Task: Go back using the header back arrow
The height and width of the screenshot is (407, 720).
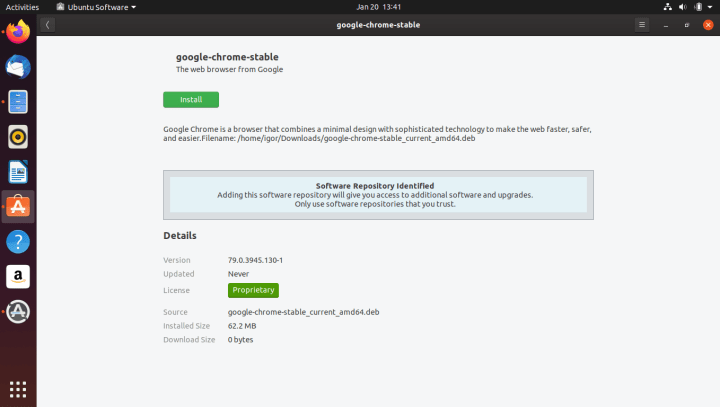Action: pyautogui.click(x=47, y=25)
